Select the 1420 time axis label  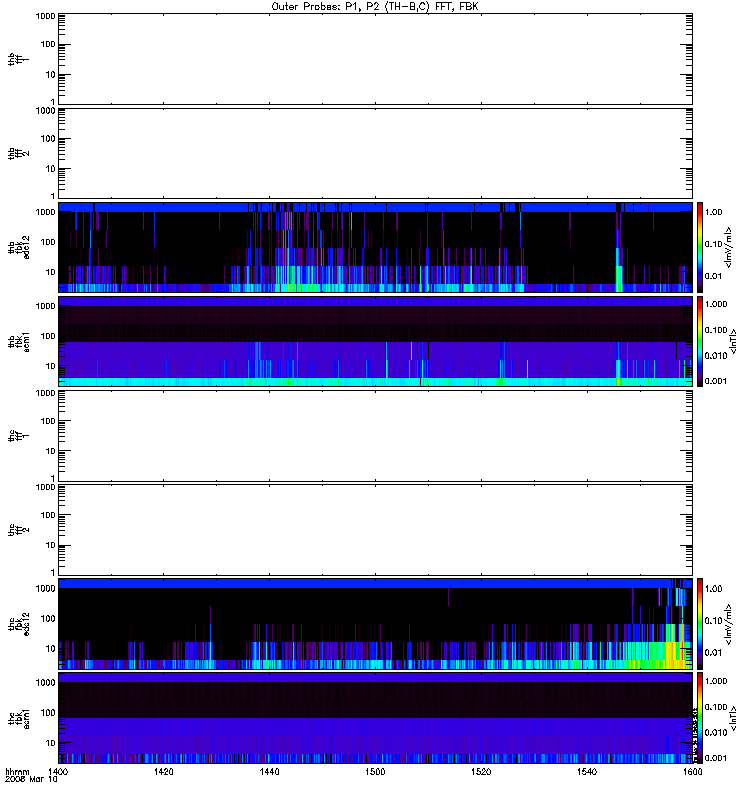click(163, 772)
